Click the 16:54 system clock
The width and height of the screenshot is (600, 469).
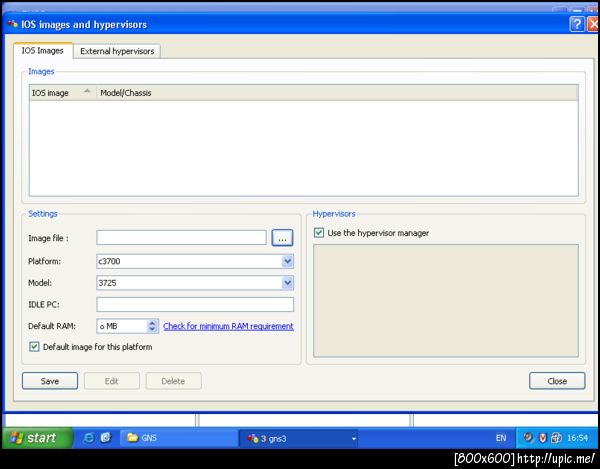[x=577, y=438]
